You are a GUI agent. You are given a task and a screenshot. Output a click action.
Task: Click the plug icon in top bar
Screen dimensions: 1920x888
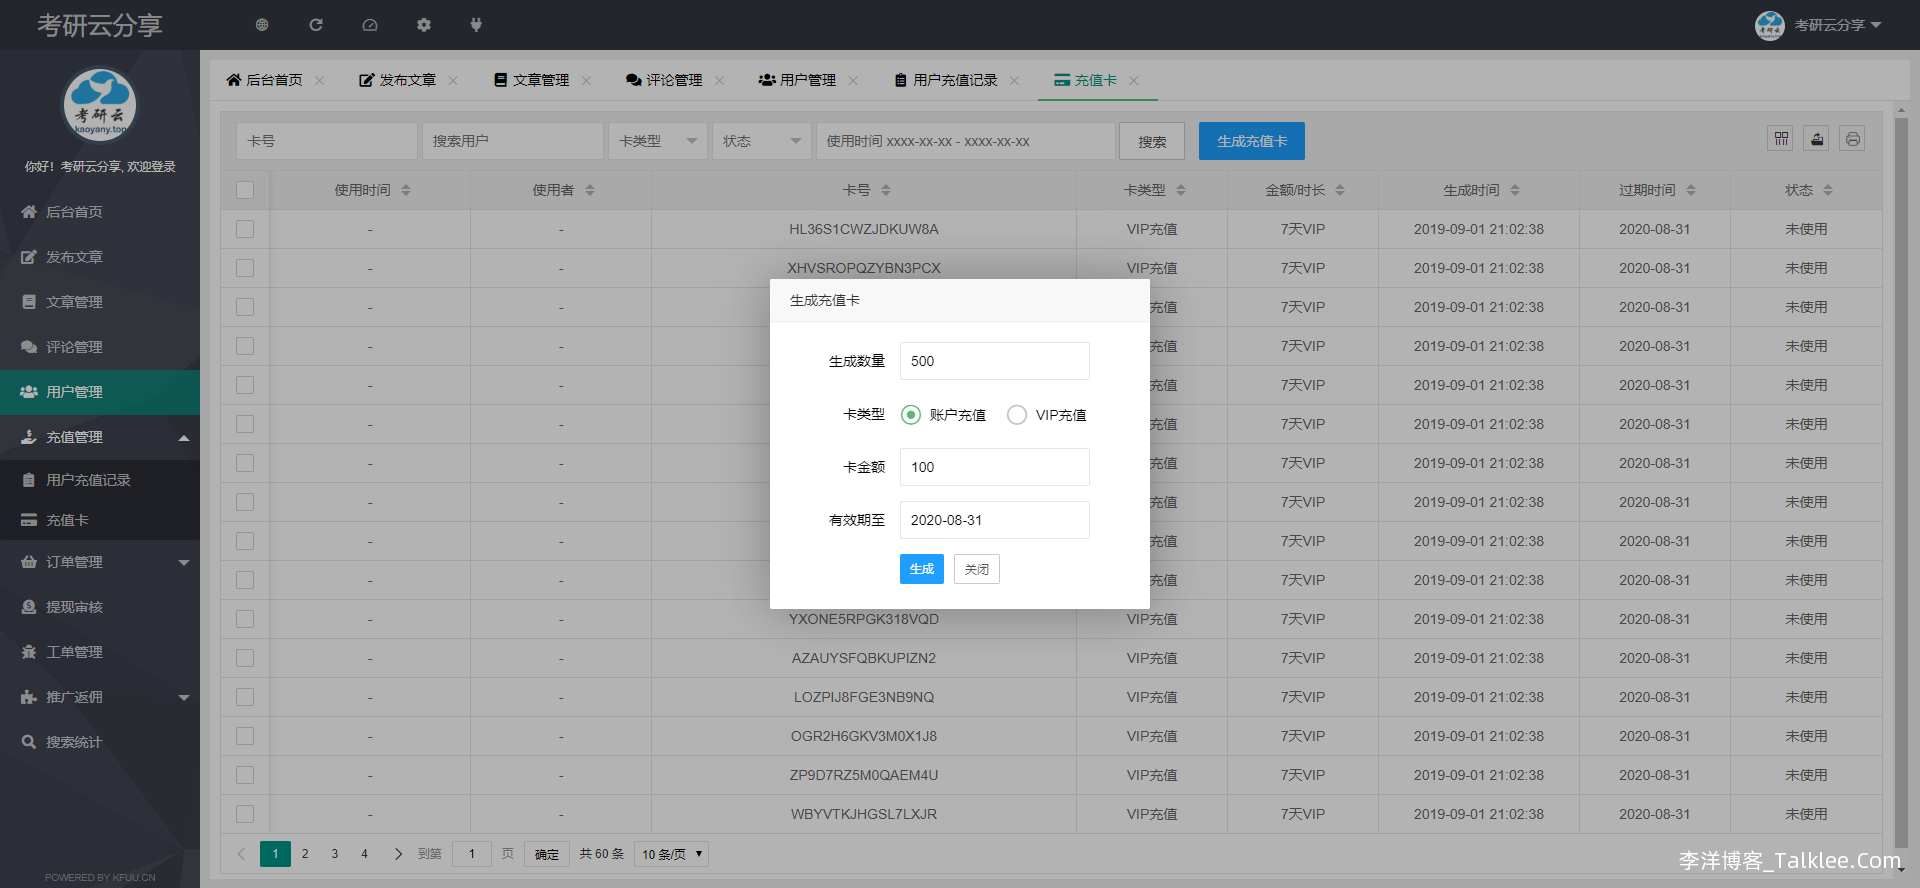[476, 25]
